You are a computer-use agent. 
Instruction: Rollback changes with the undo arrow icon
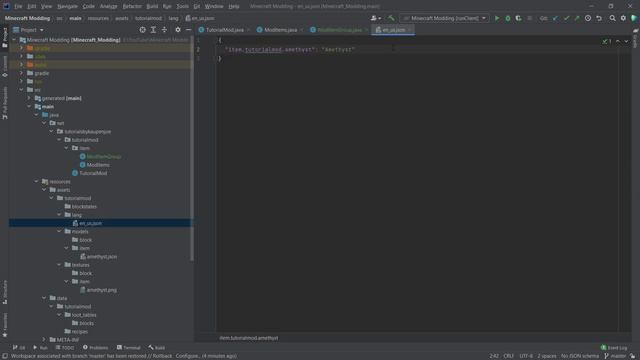pos(599,18)
